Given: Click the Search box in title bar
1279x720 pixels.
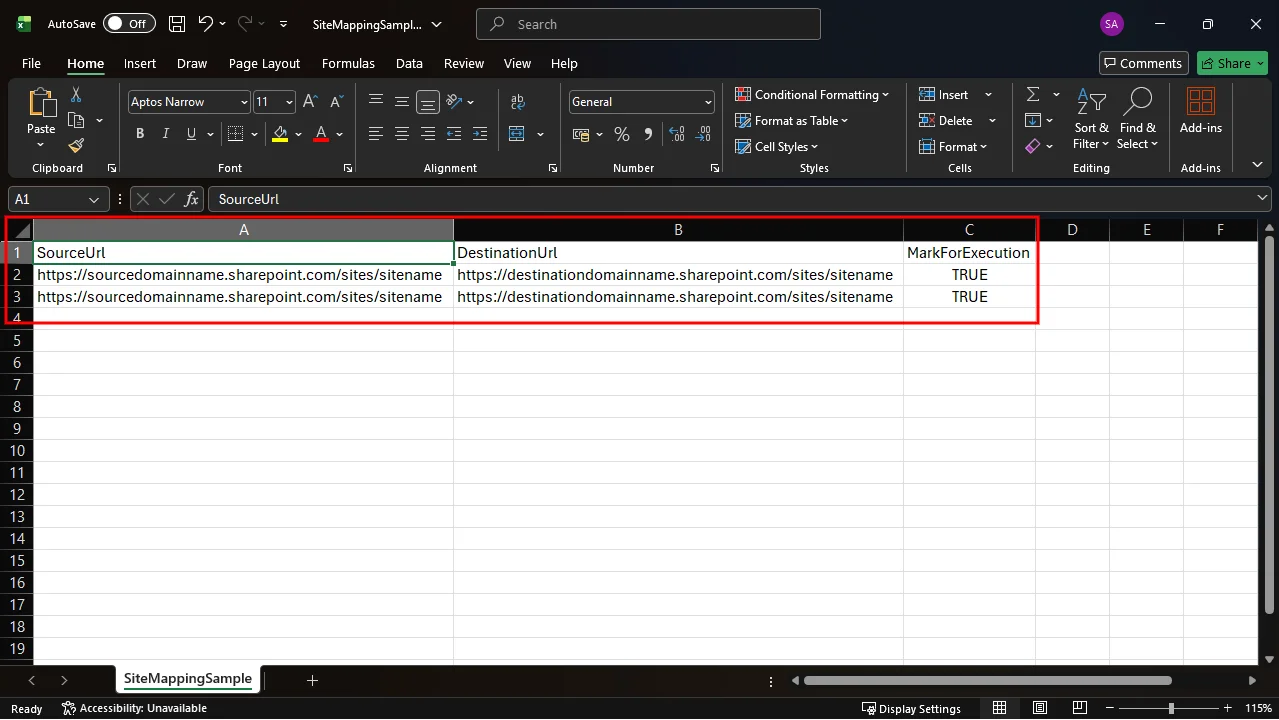Looking at the screenshot, I should click(648, 24).
